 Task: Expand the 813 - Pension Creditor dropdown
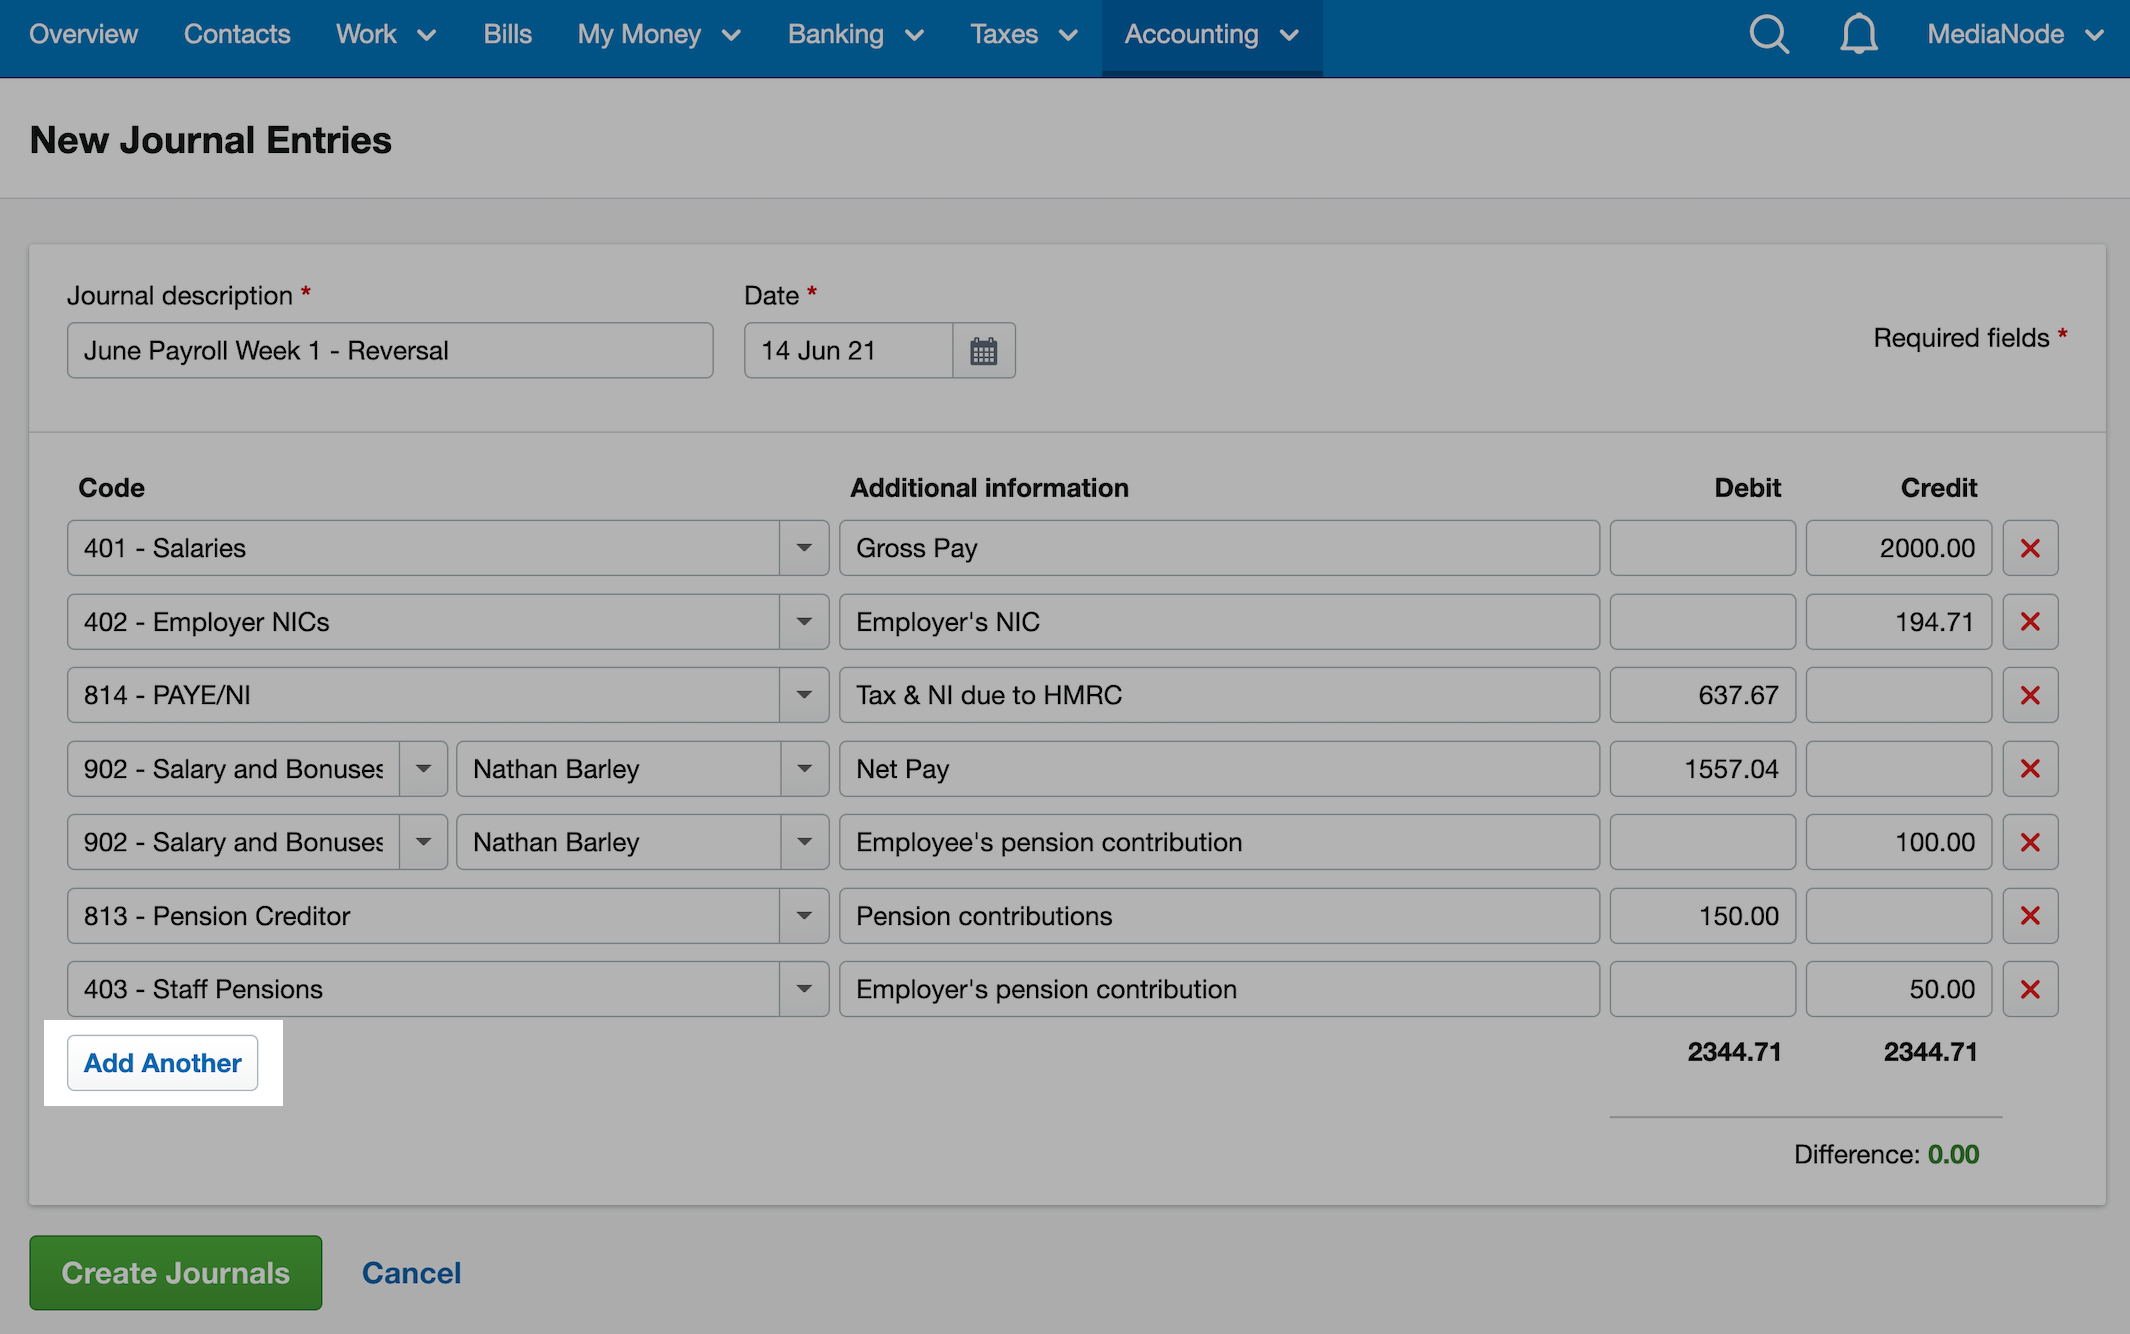(x=804, y=916)
